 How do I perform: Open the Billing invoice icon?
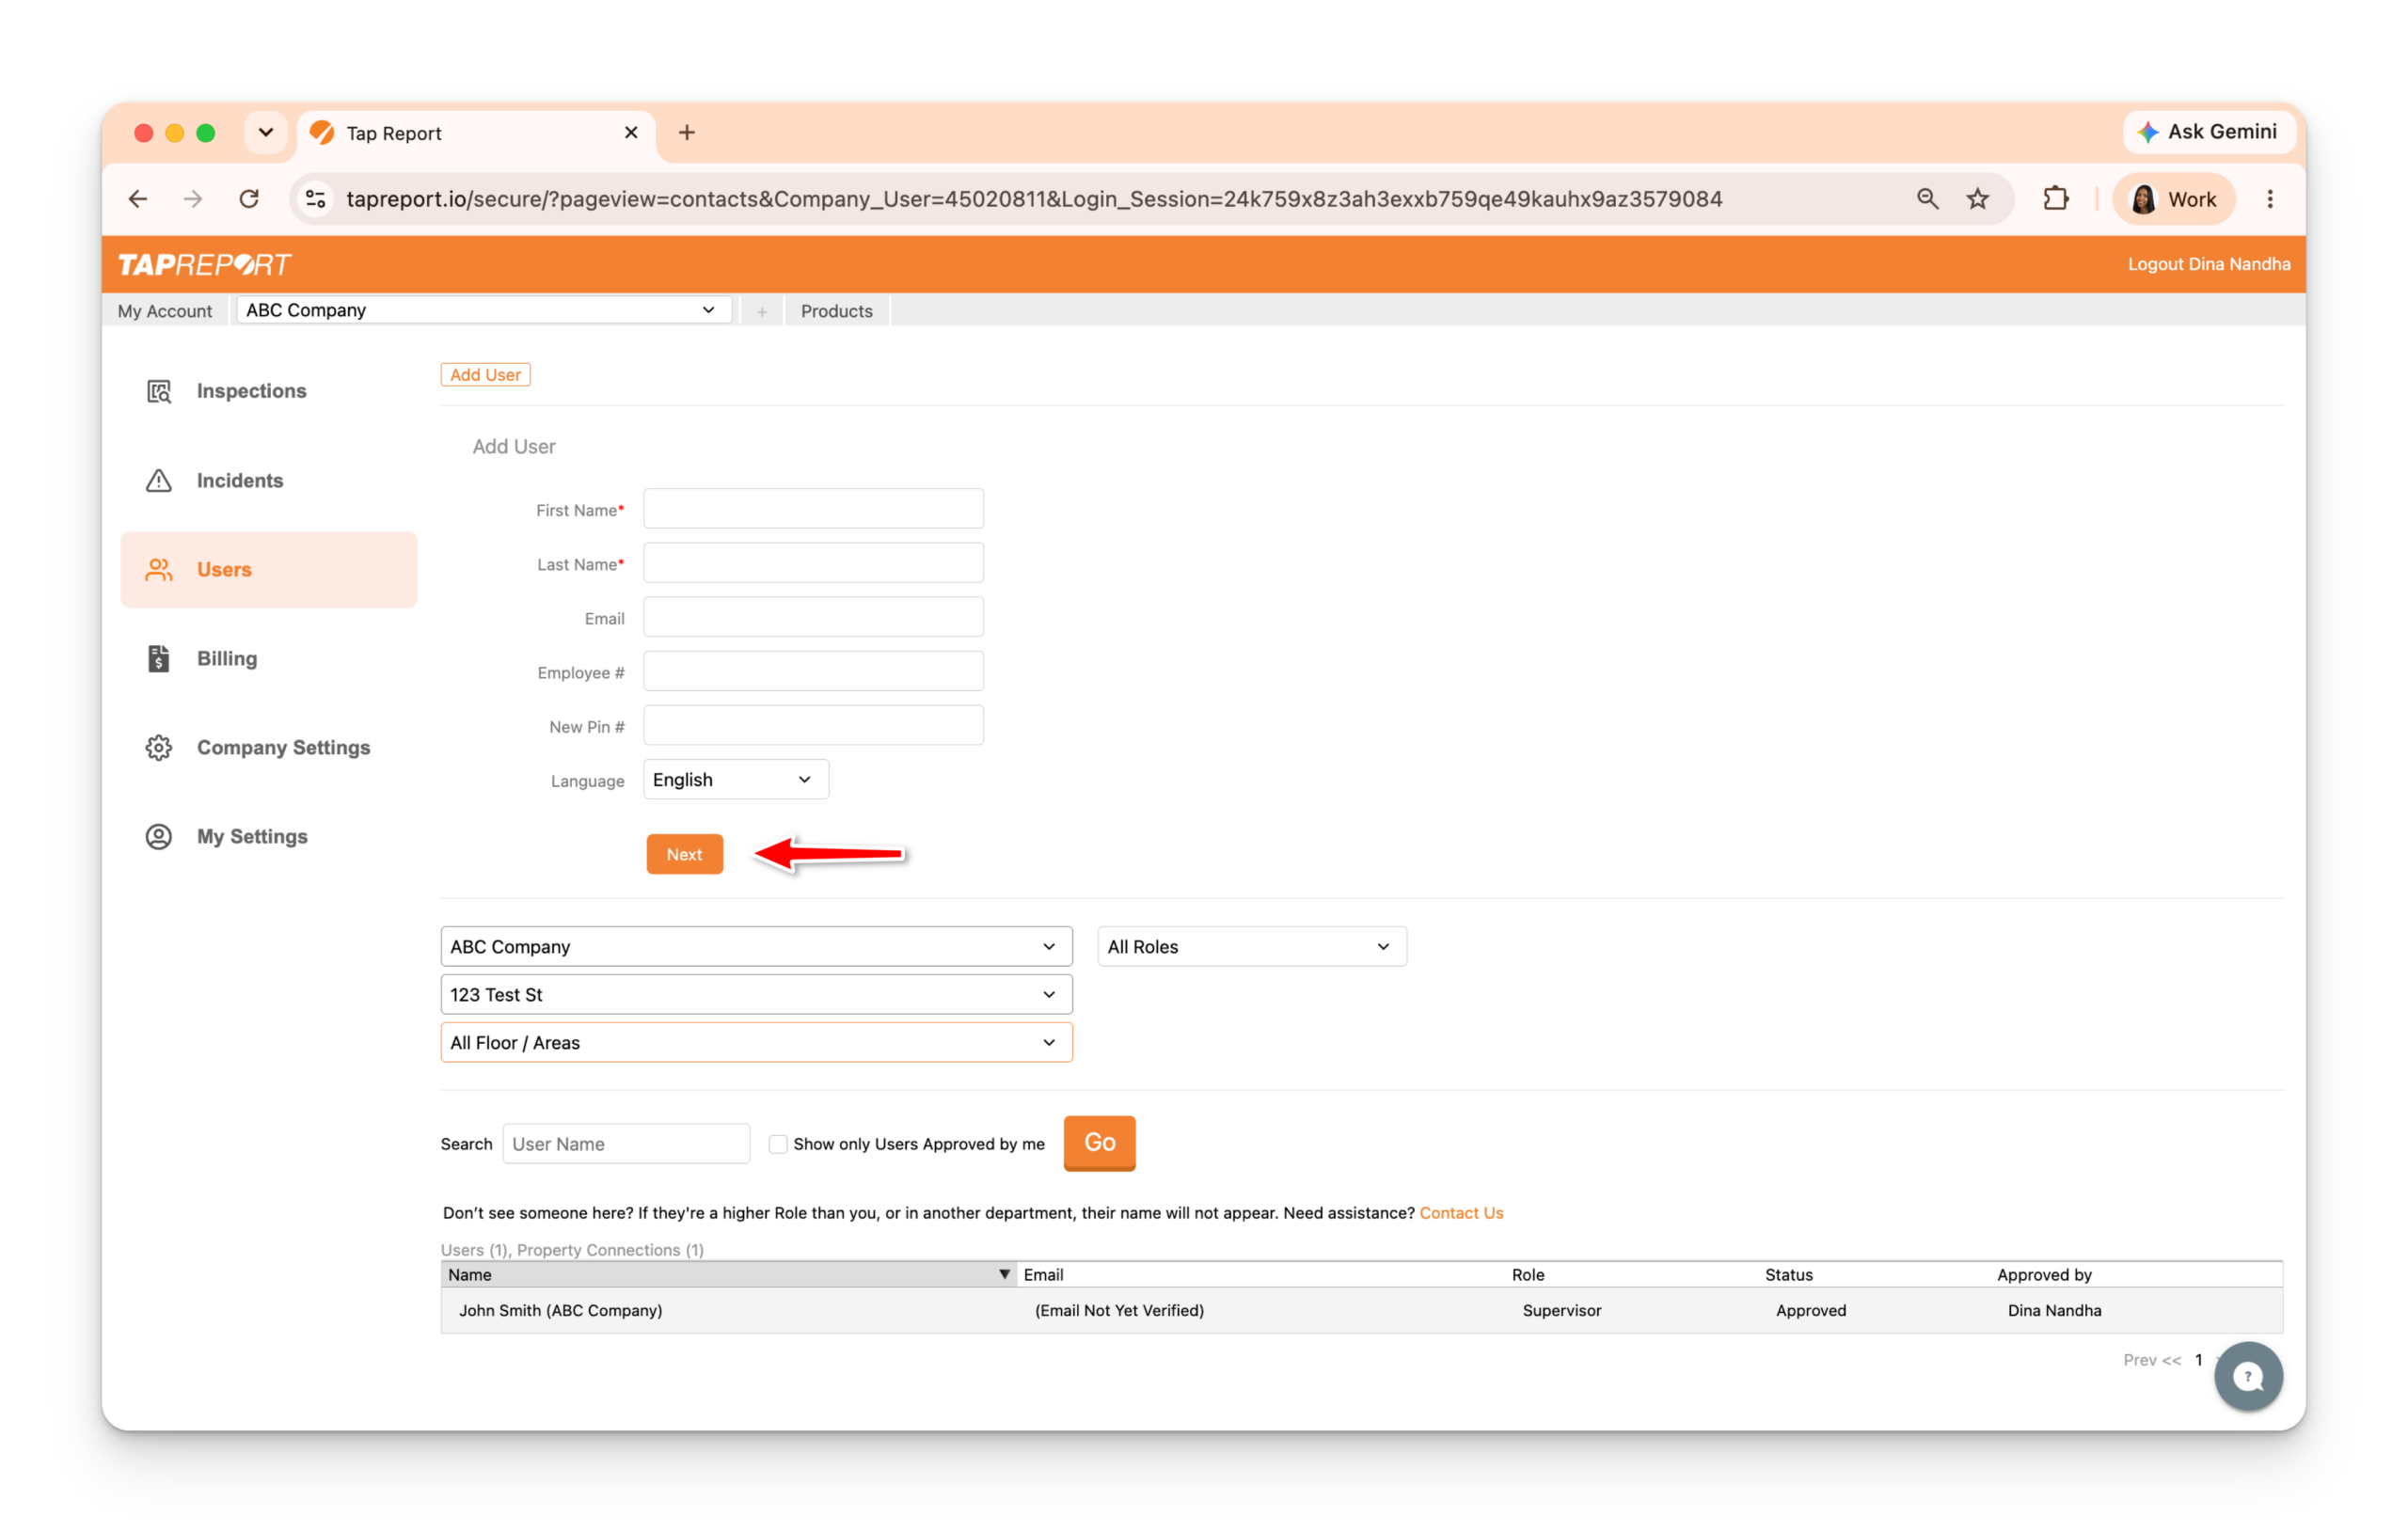(x=159, y=659)
